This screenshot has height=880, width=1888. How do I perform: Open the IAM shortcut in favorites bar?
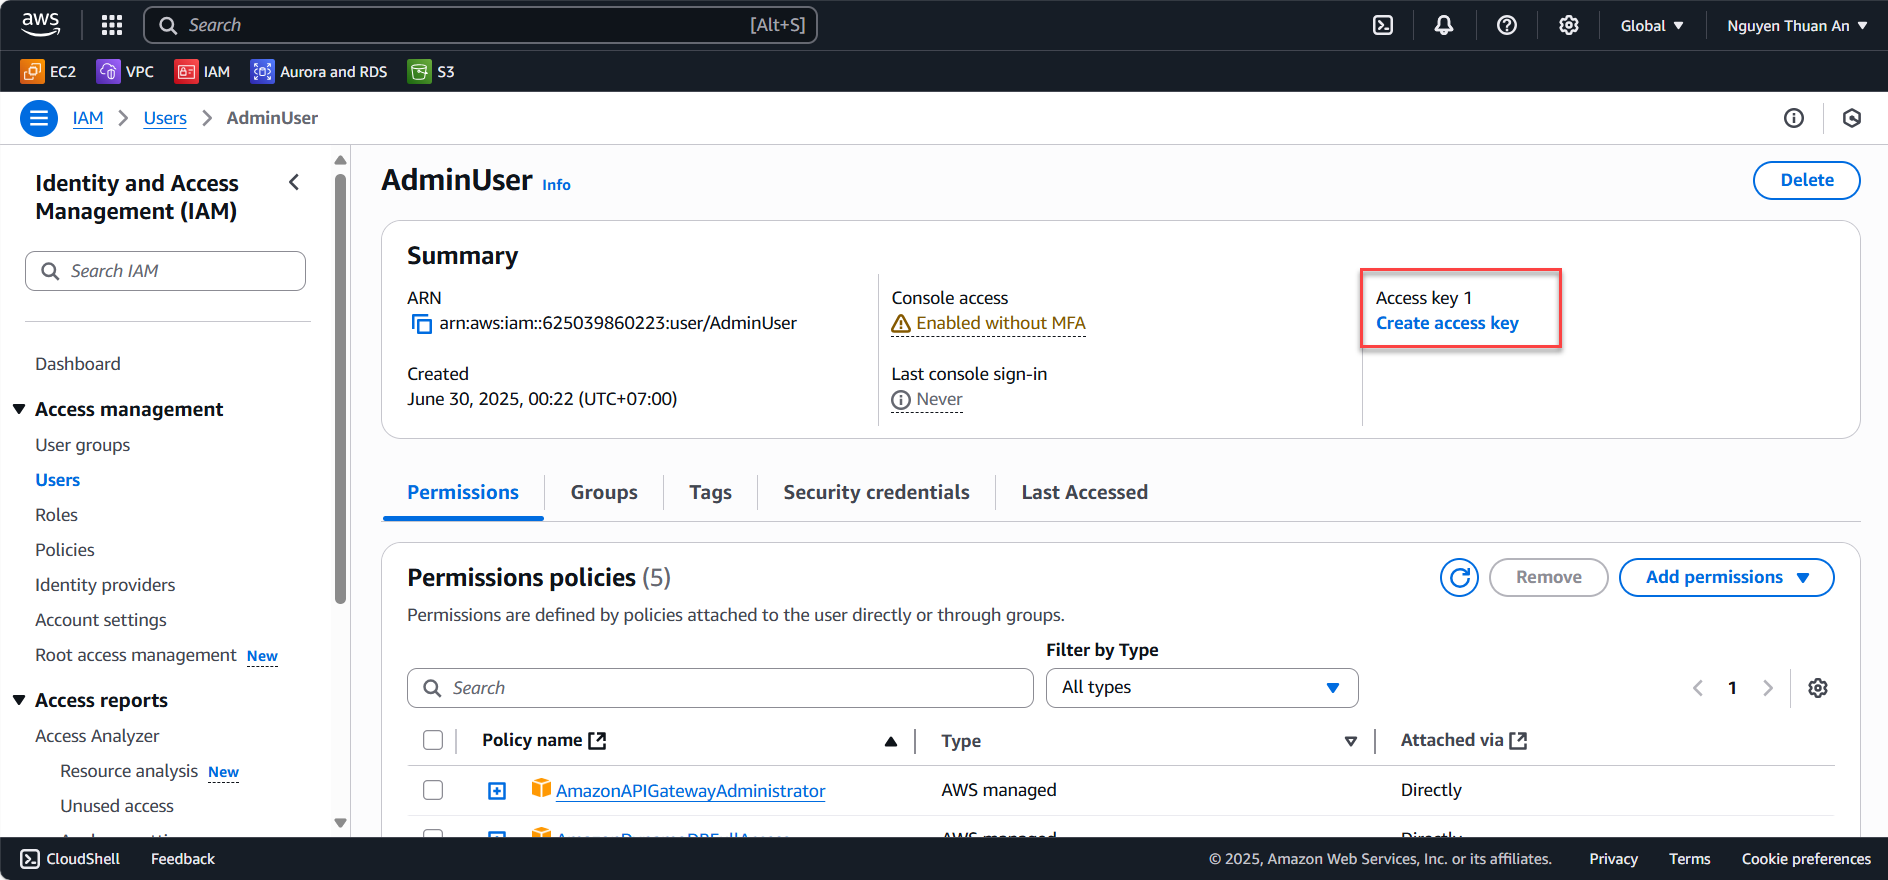(x=202, y=72)
